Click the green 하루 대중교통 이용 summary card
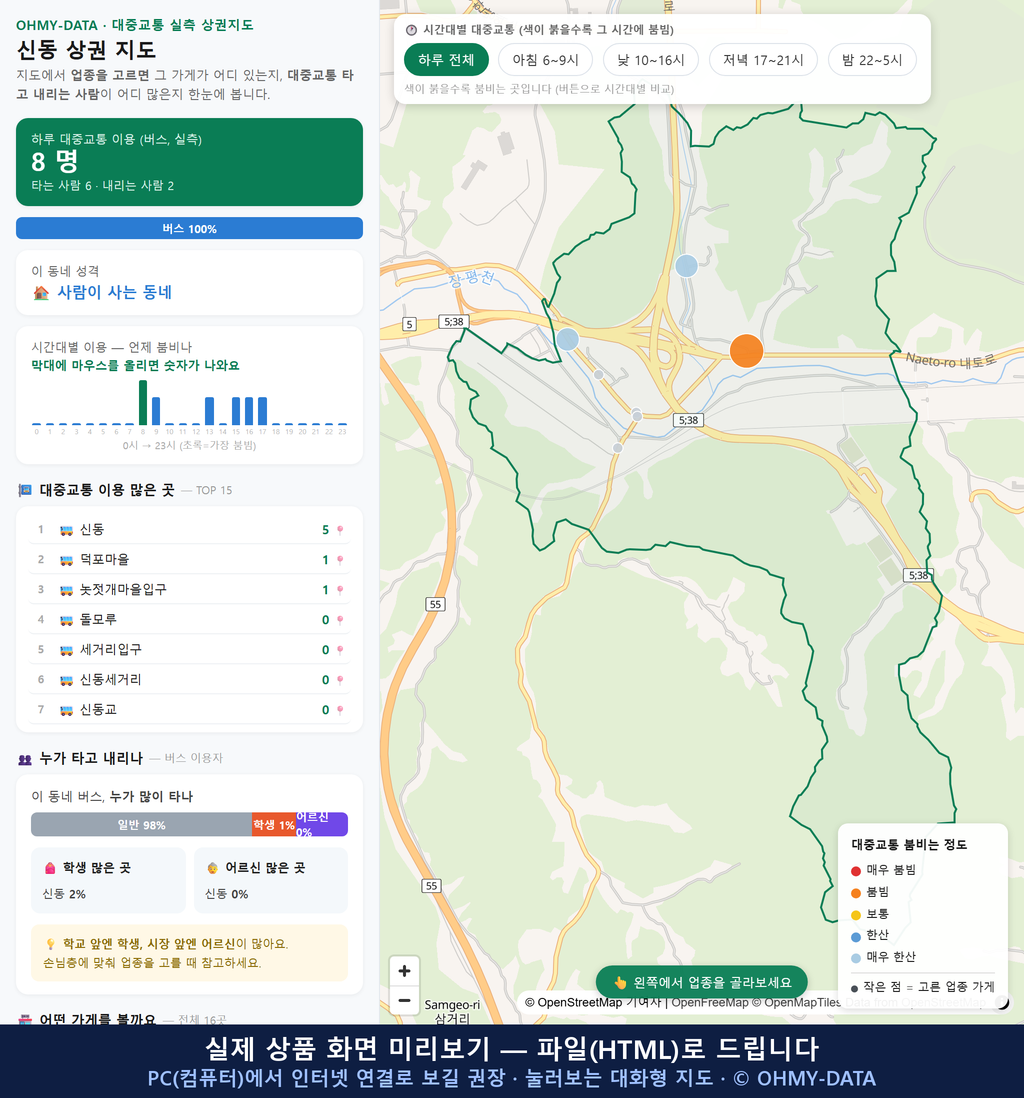Image resolution: width=1024 pixels, height=1098 pixels. pos(189,162)
